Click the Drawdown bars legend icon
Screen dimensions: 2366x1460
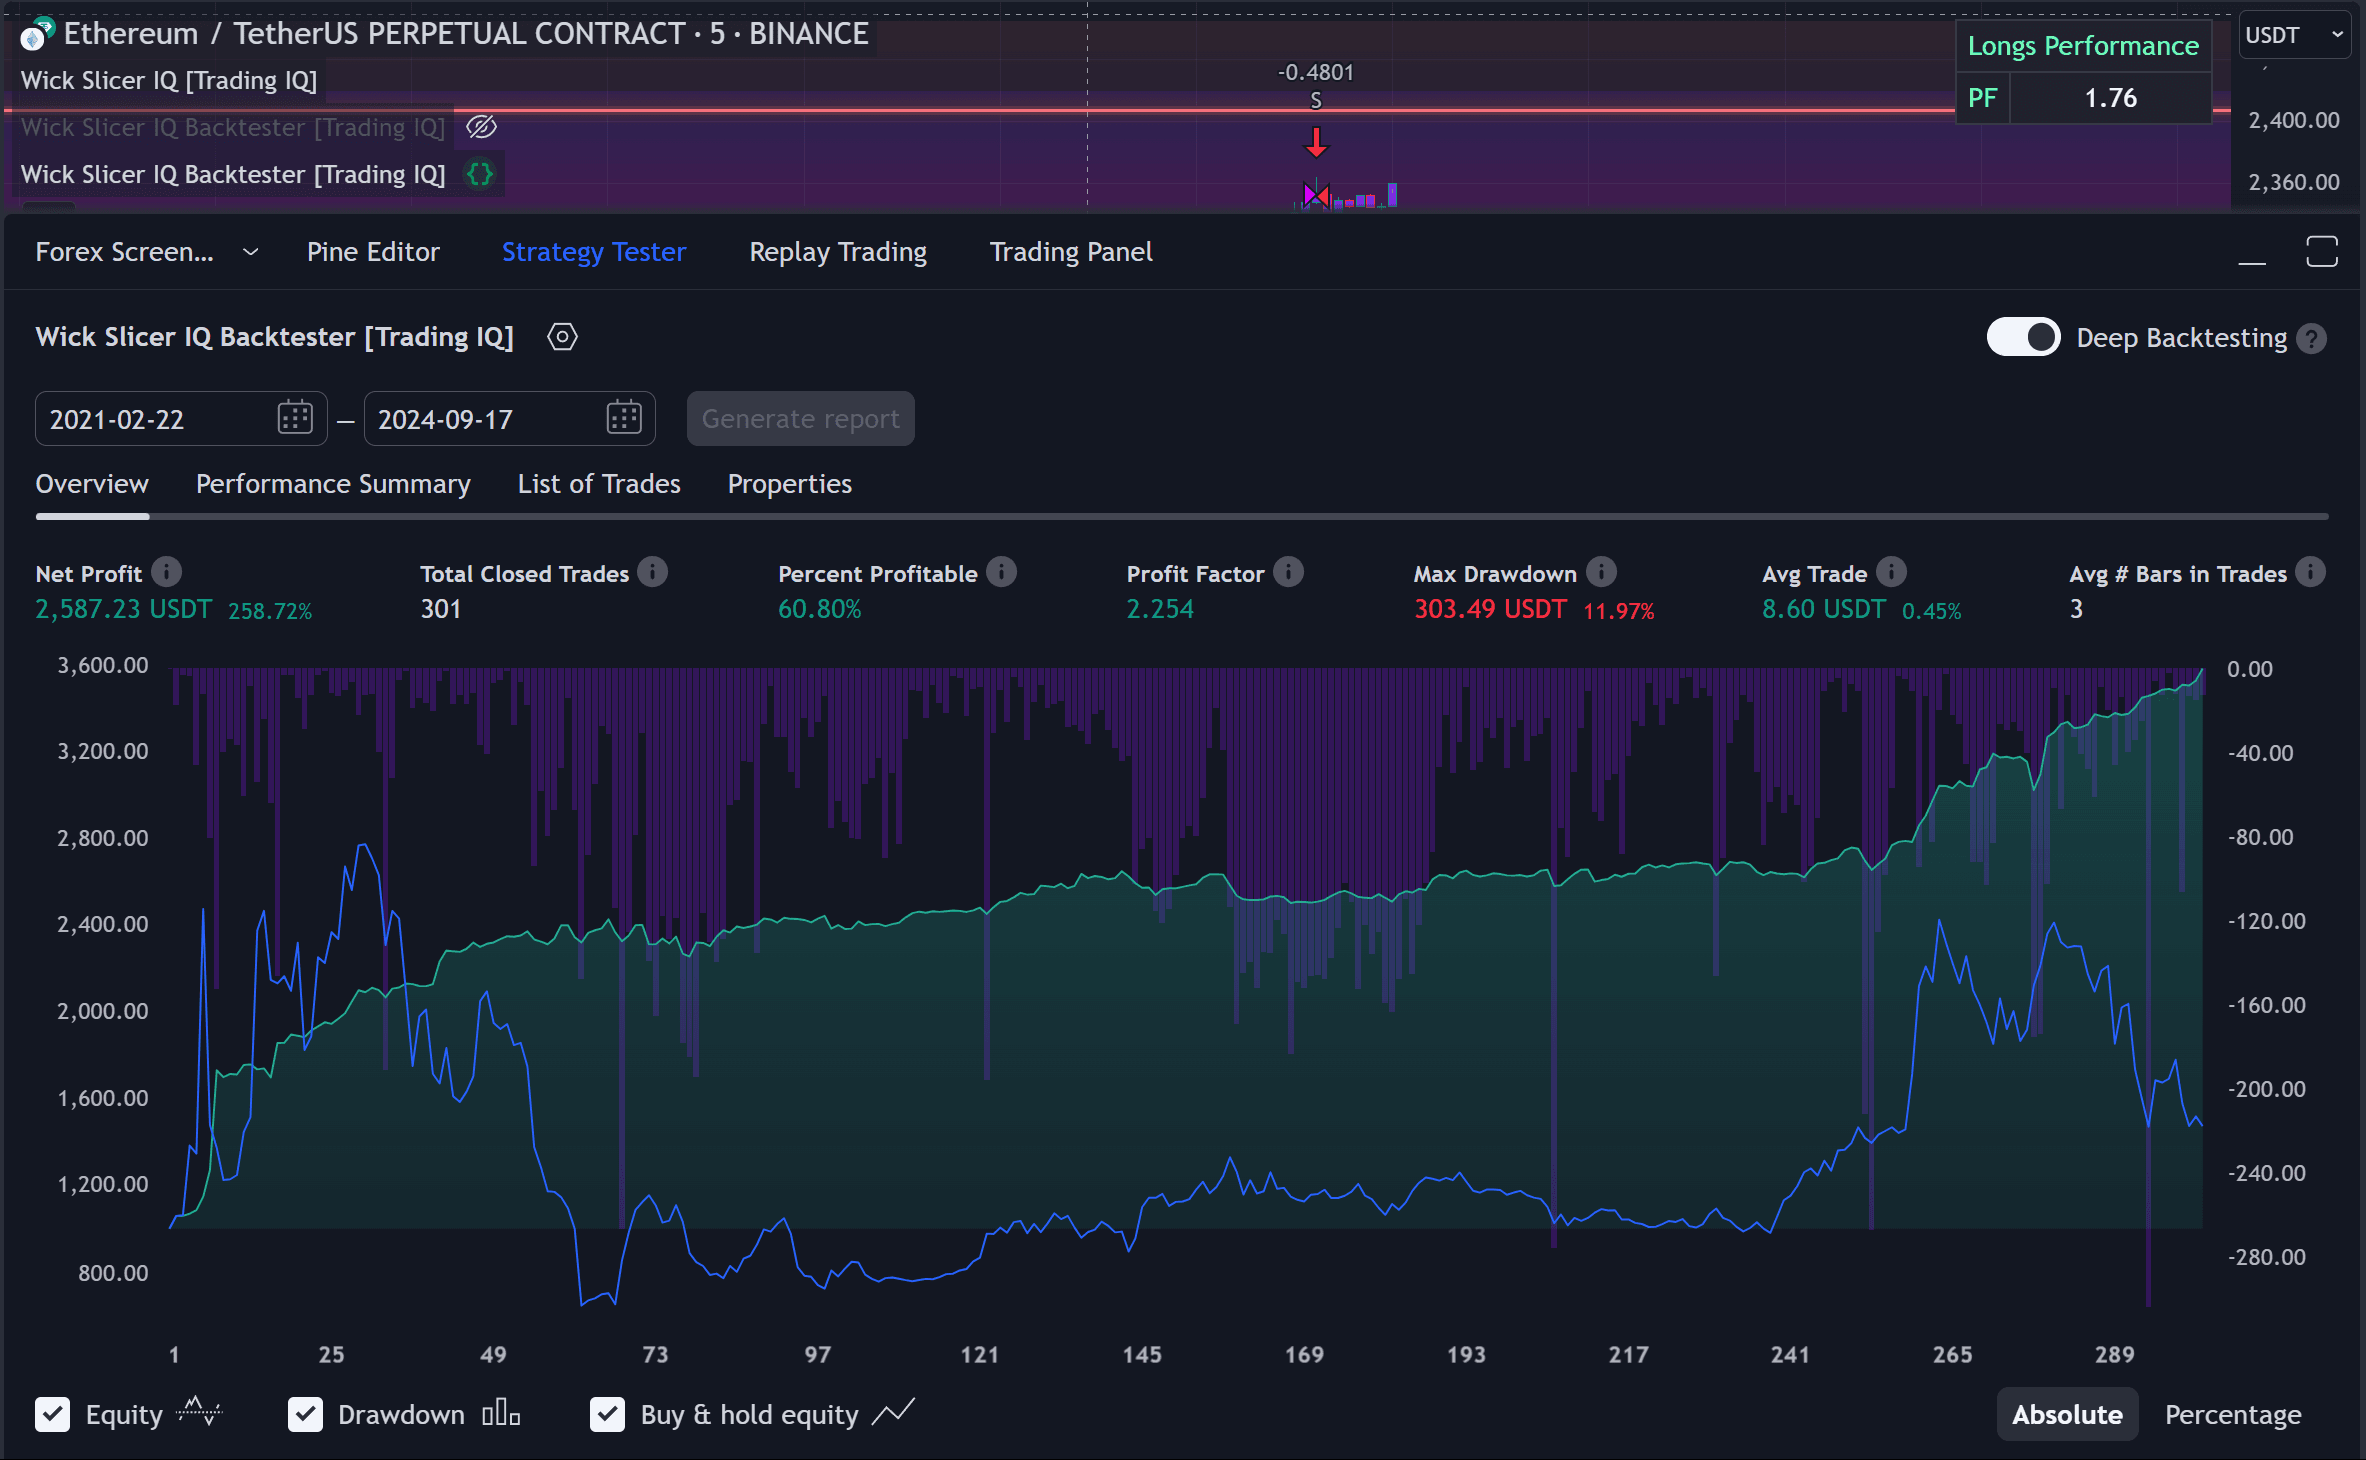coord(501,1413)
